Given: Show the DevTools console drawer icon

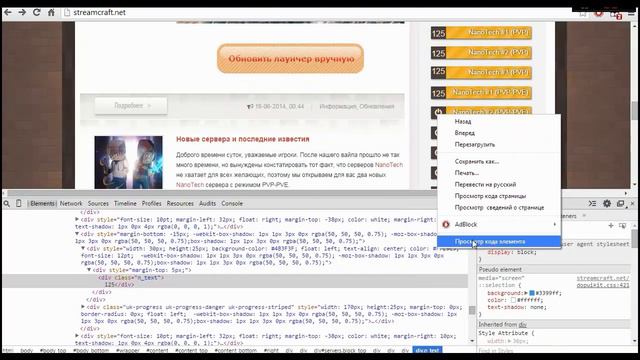Looking at the screenshot, I should [592, 203].
